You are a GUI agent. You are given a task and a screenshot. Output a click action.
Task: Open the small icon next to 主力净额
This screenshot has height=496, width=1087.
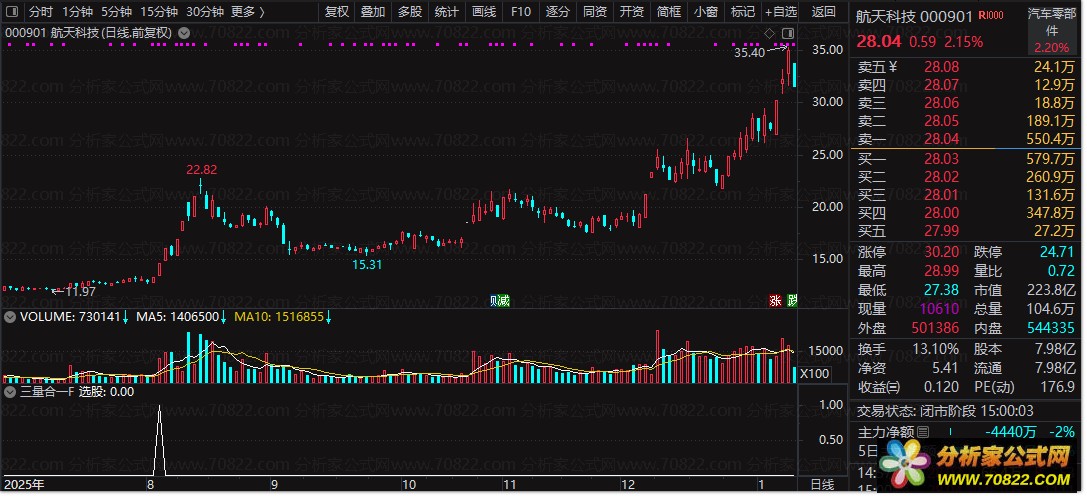click(x=925, y=432)
